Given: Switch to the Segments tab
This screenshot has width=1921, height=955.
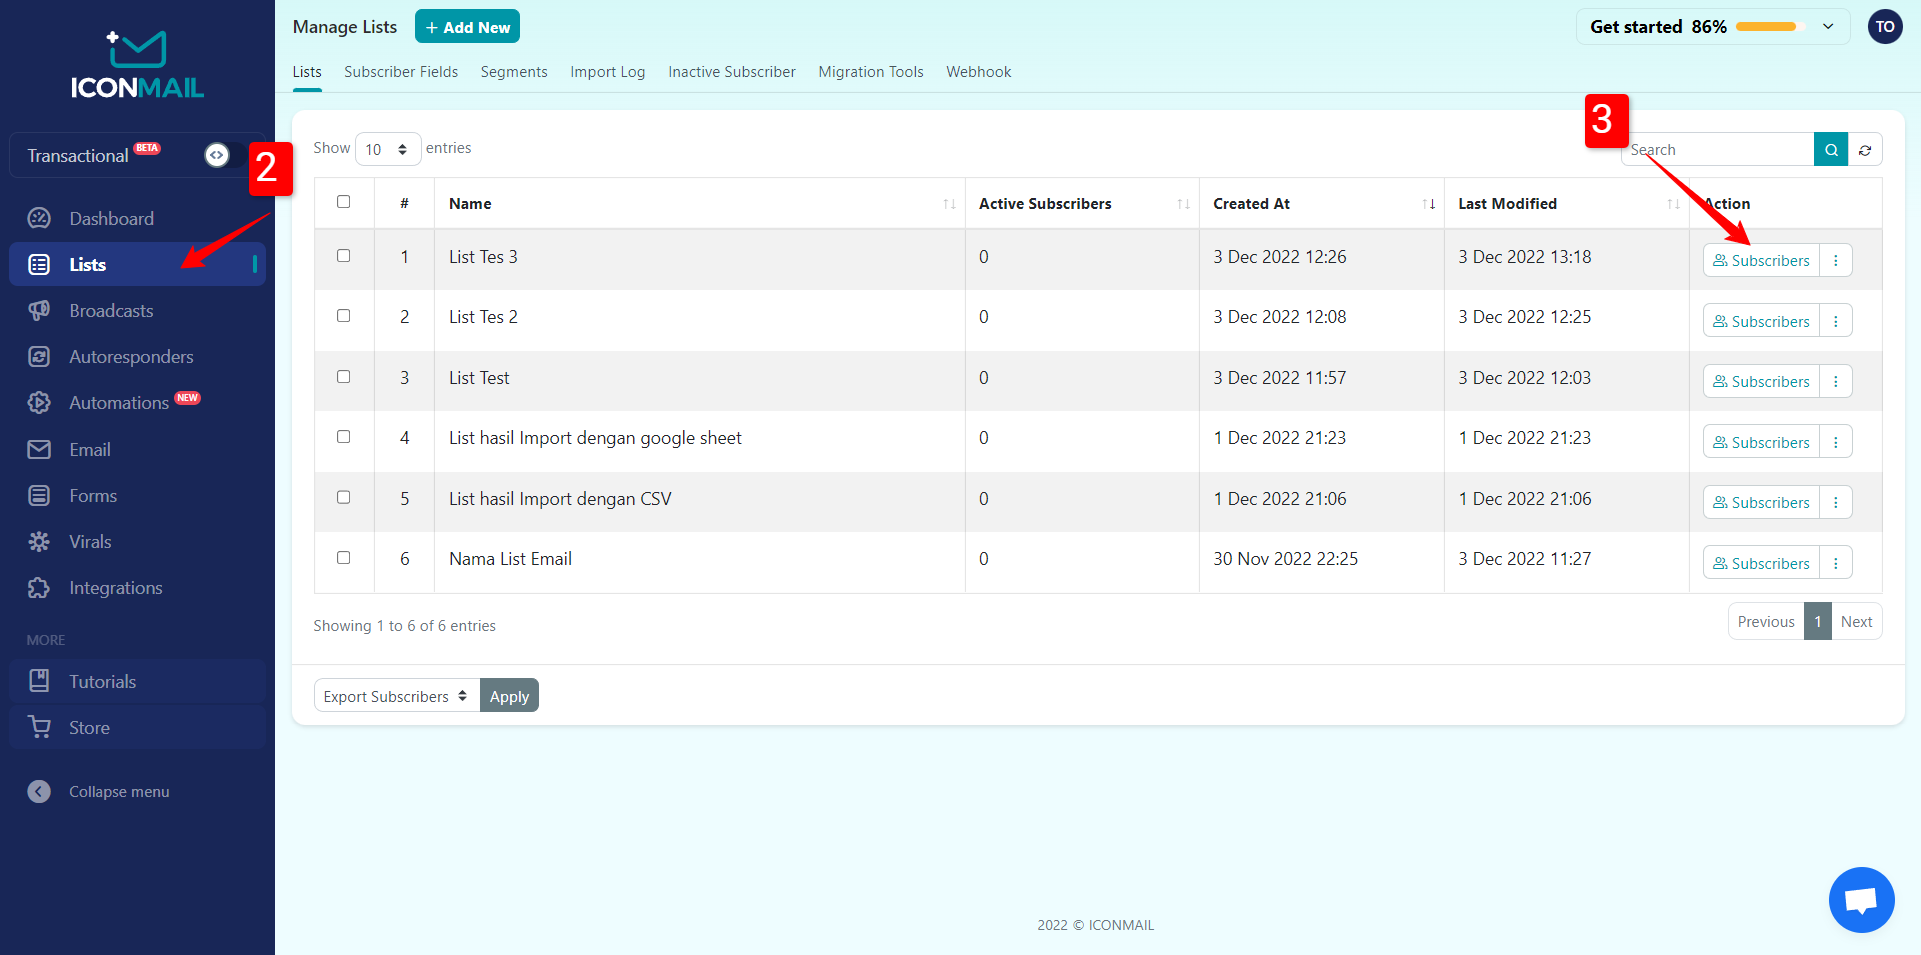Looking at the screenshot, I should [513, 72].
